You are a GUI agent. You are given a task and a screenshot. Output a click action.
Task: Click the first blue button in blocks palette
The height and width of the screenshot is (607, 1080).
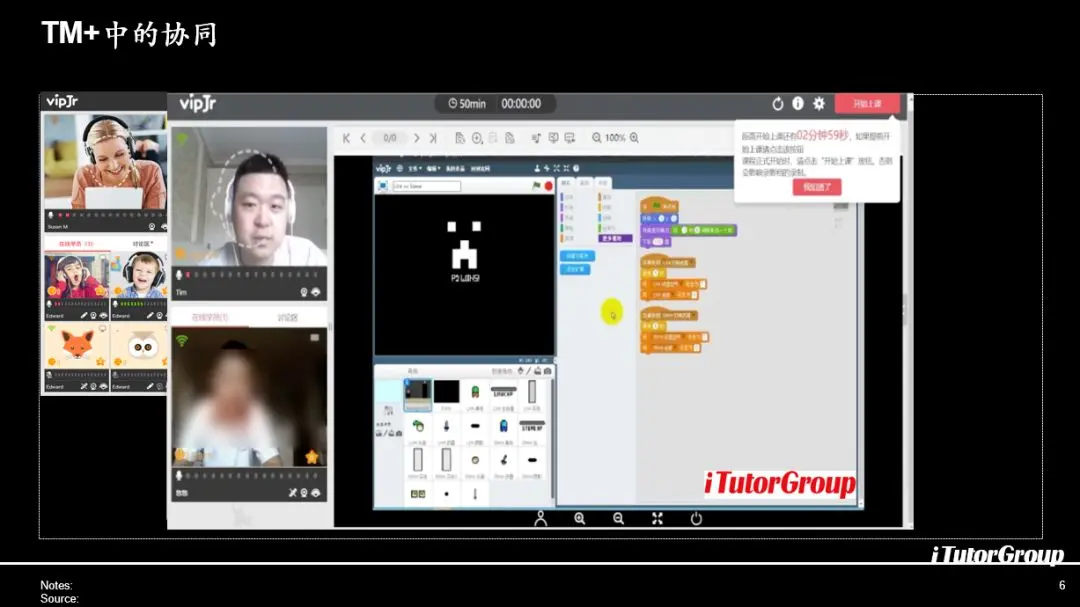(x=577, y=256)
